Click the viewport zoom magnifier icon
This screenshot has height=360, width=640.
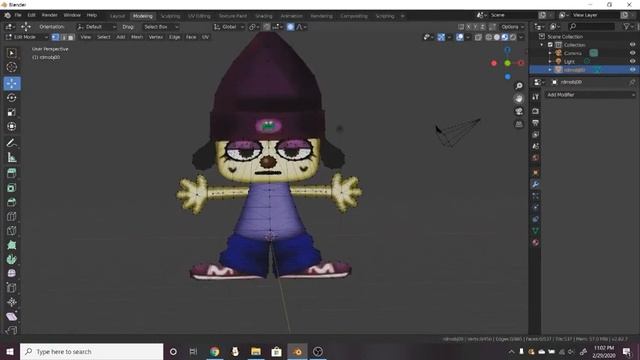point(519,86)
